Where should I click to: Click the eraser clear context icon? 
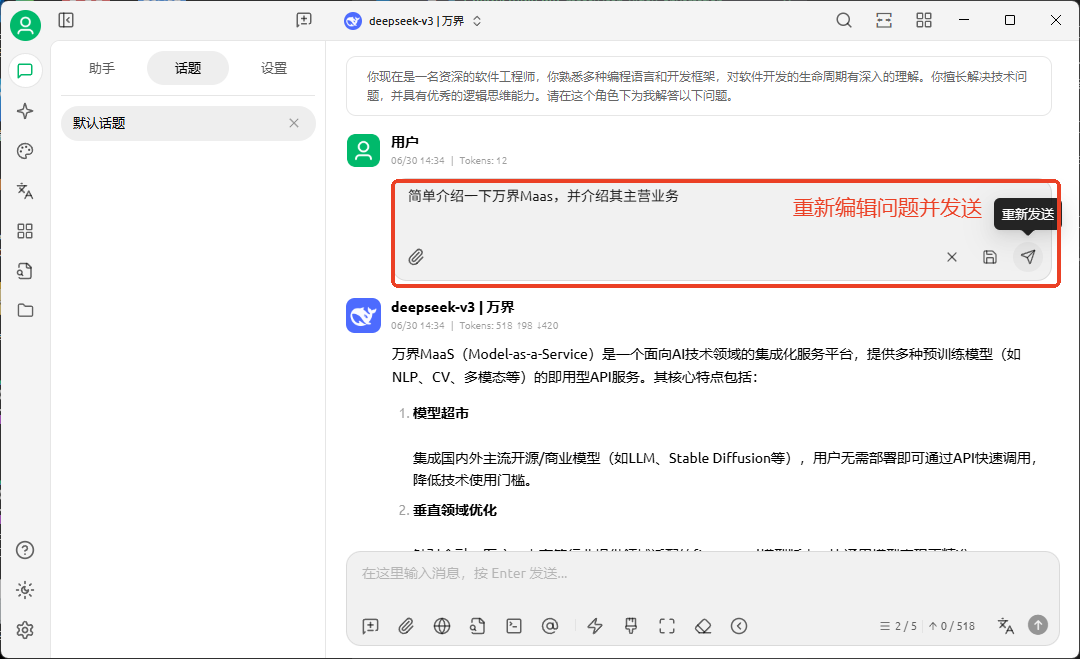(x=703, y=626)
